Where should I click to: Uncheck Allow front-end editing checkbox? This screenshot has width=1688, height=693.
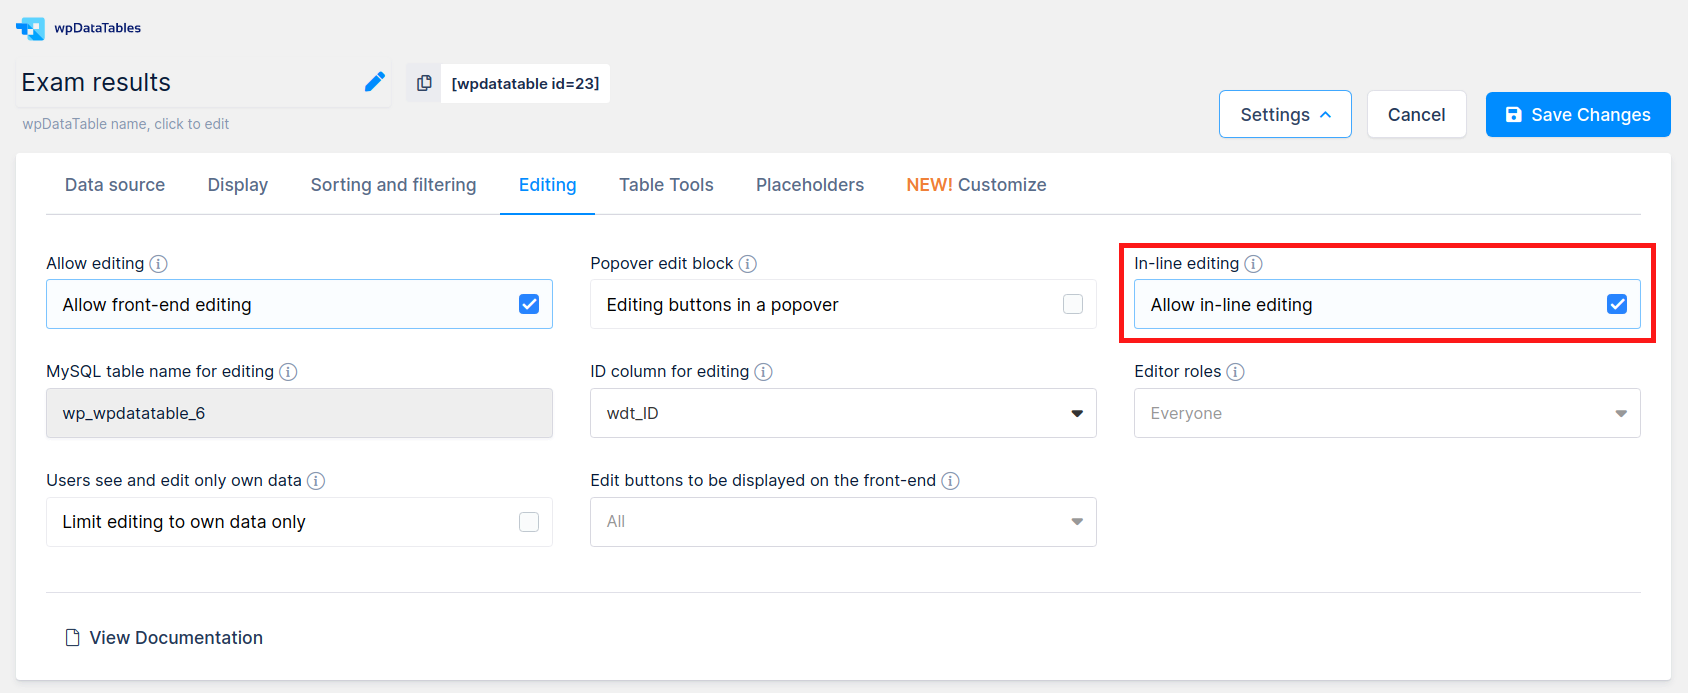tap(529, 304)
